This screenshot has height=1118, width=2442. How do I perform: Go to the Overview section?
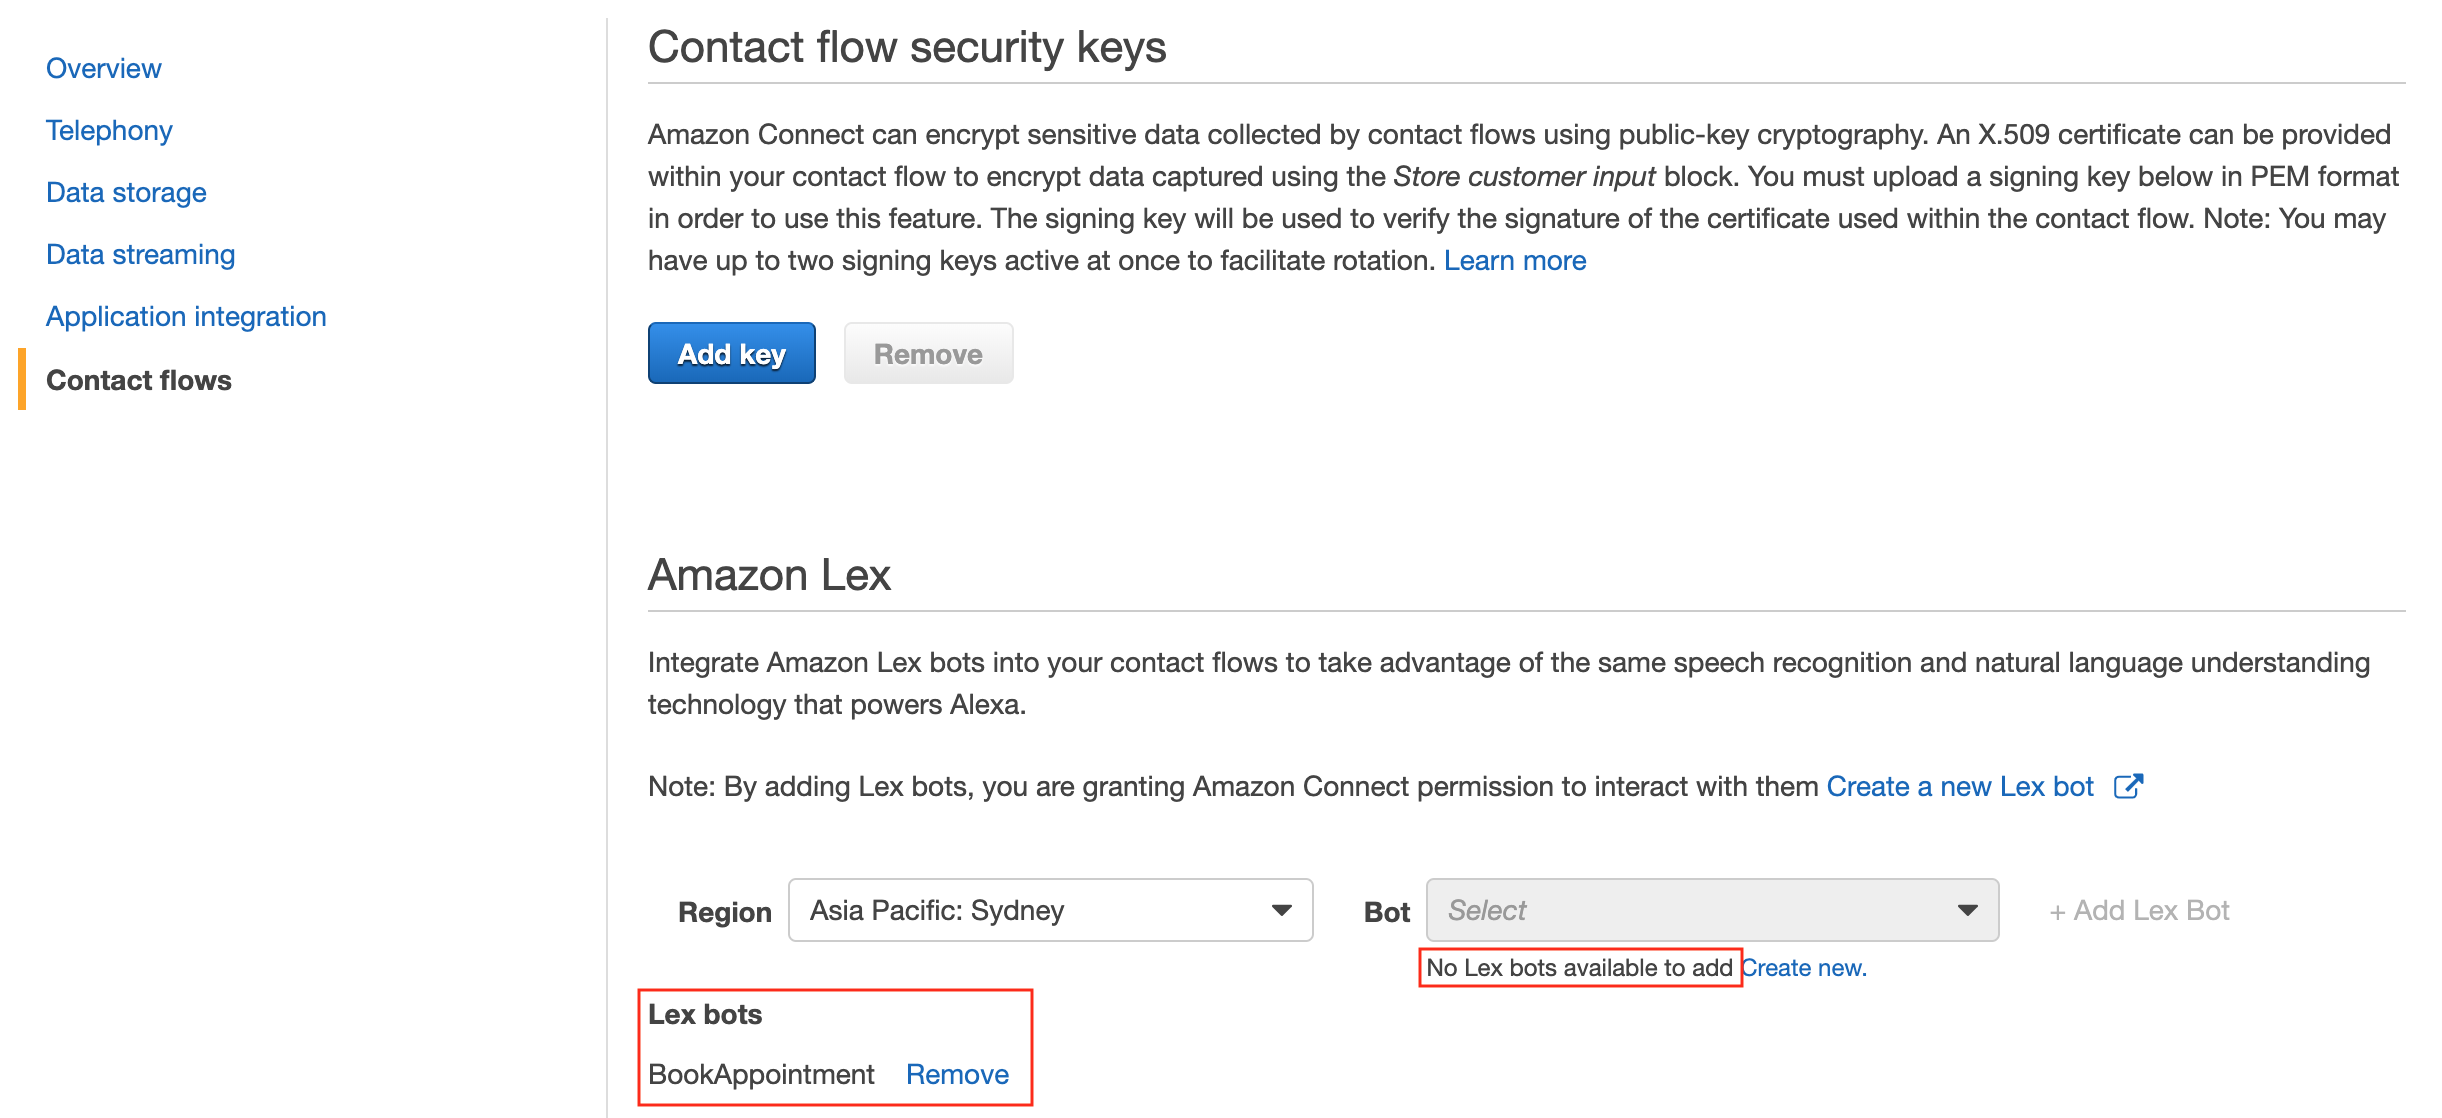tap(104, 68)
